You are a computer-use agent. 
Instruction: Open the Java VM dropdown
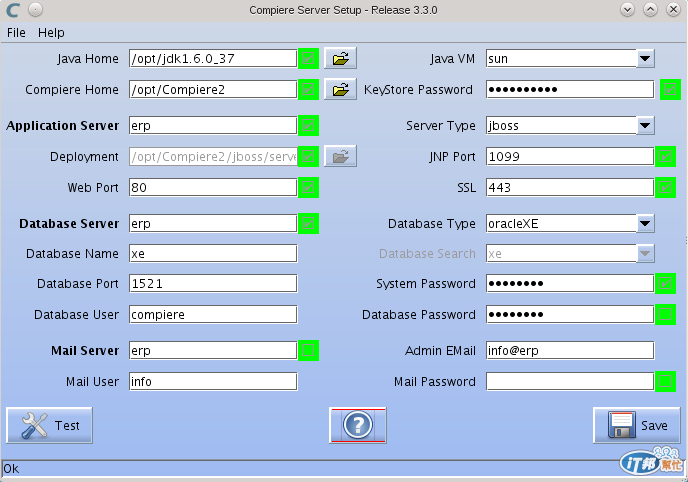click(645, 58)
